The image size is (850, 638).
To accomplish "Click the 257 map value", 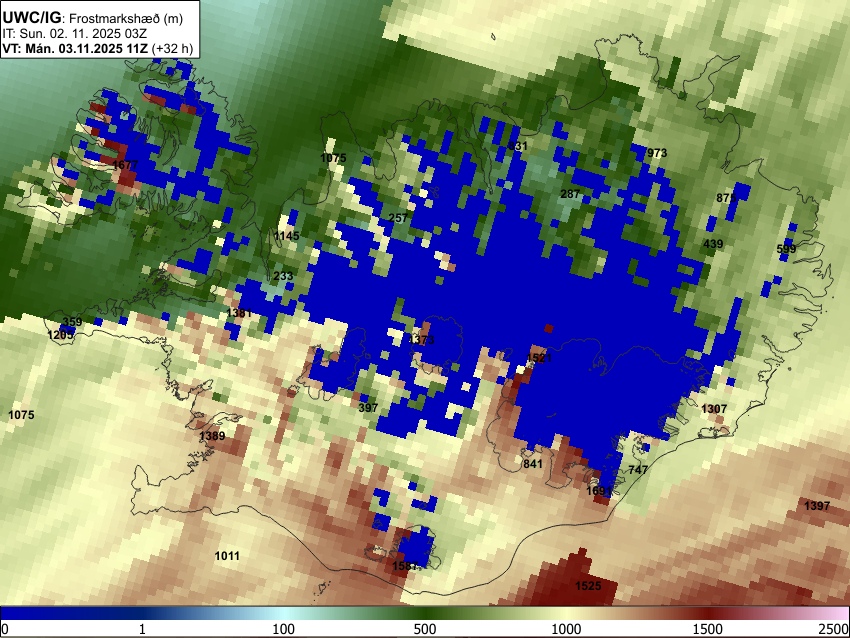I will tap(398, 218).
